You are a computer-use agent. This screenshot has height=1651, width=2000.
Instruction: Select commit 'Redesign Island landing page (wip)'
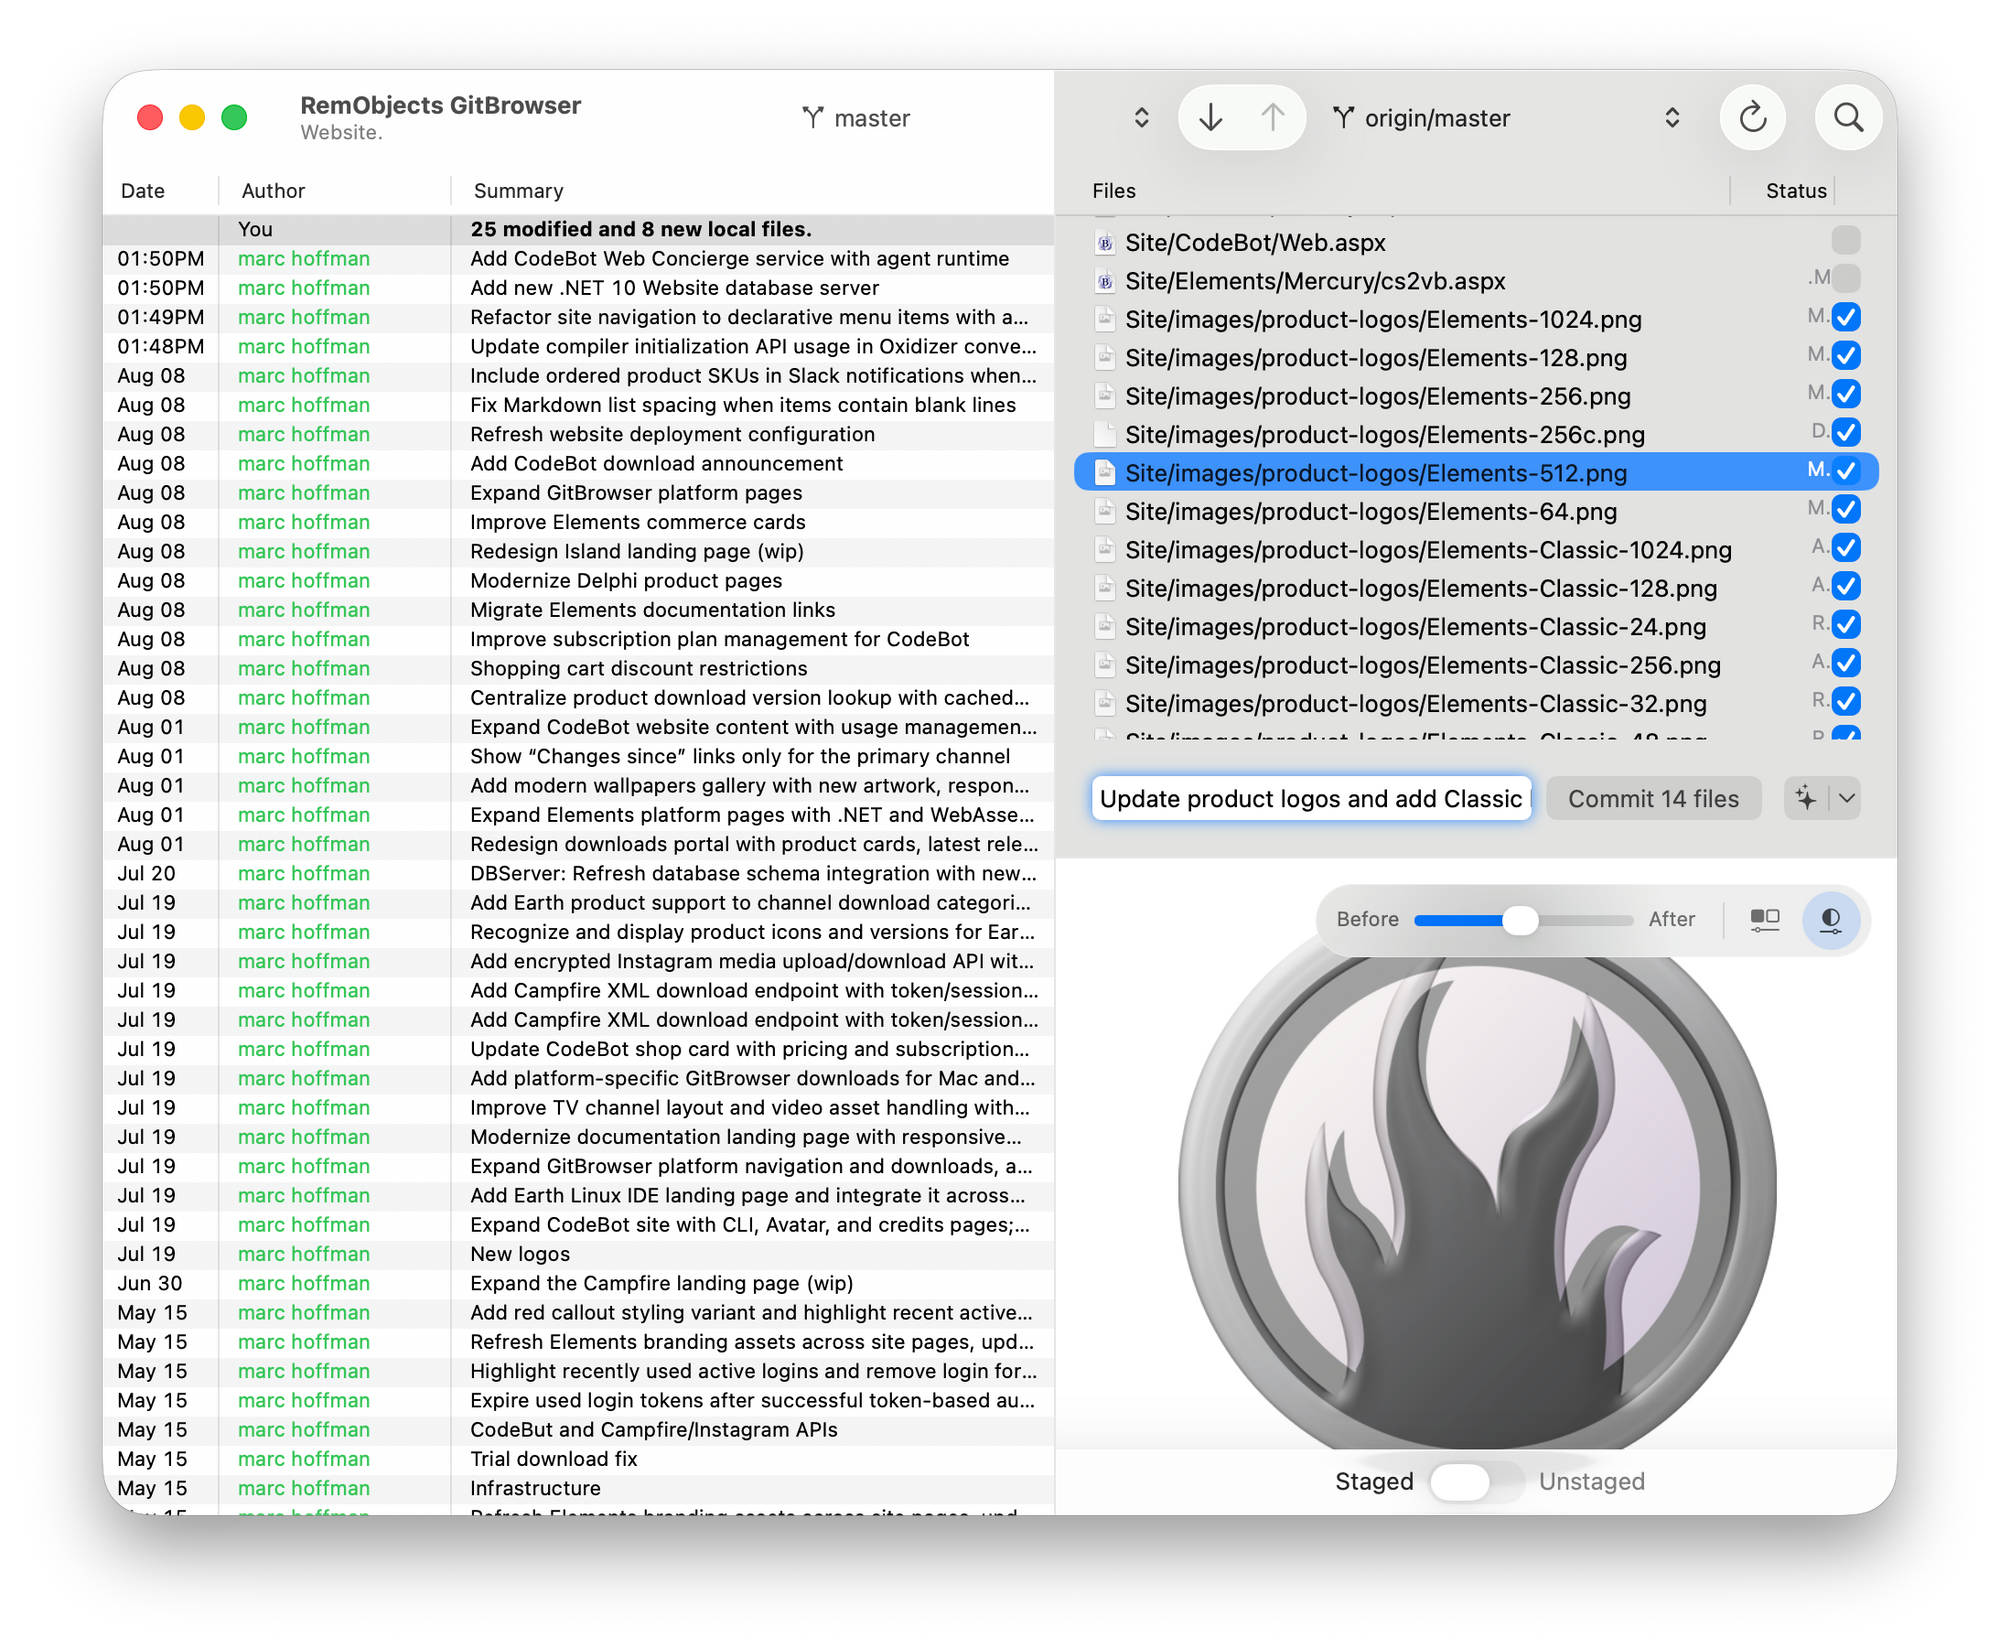[578, 551]
